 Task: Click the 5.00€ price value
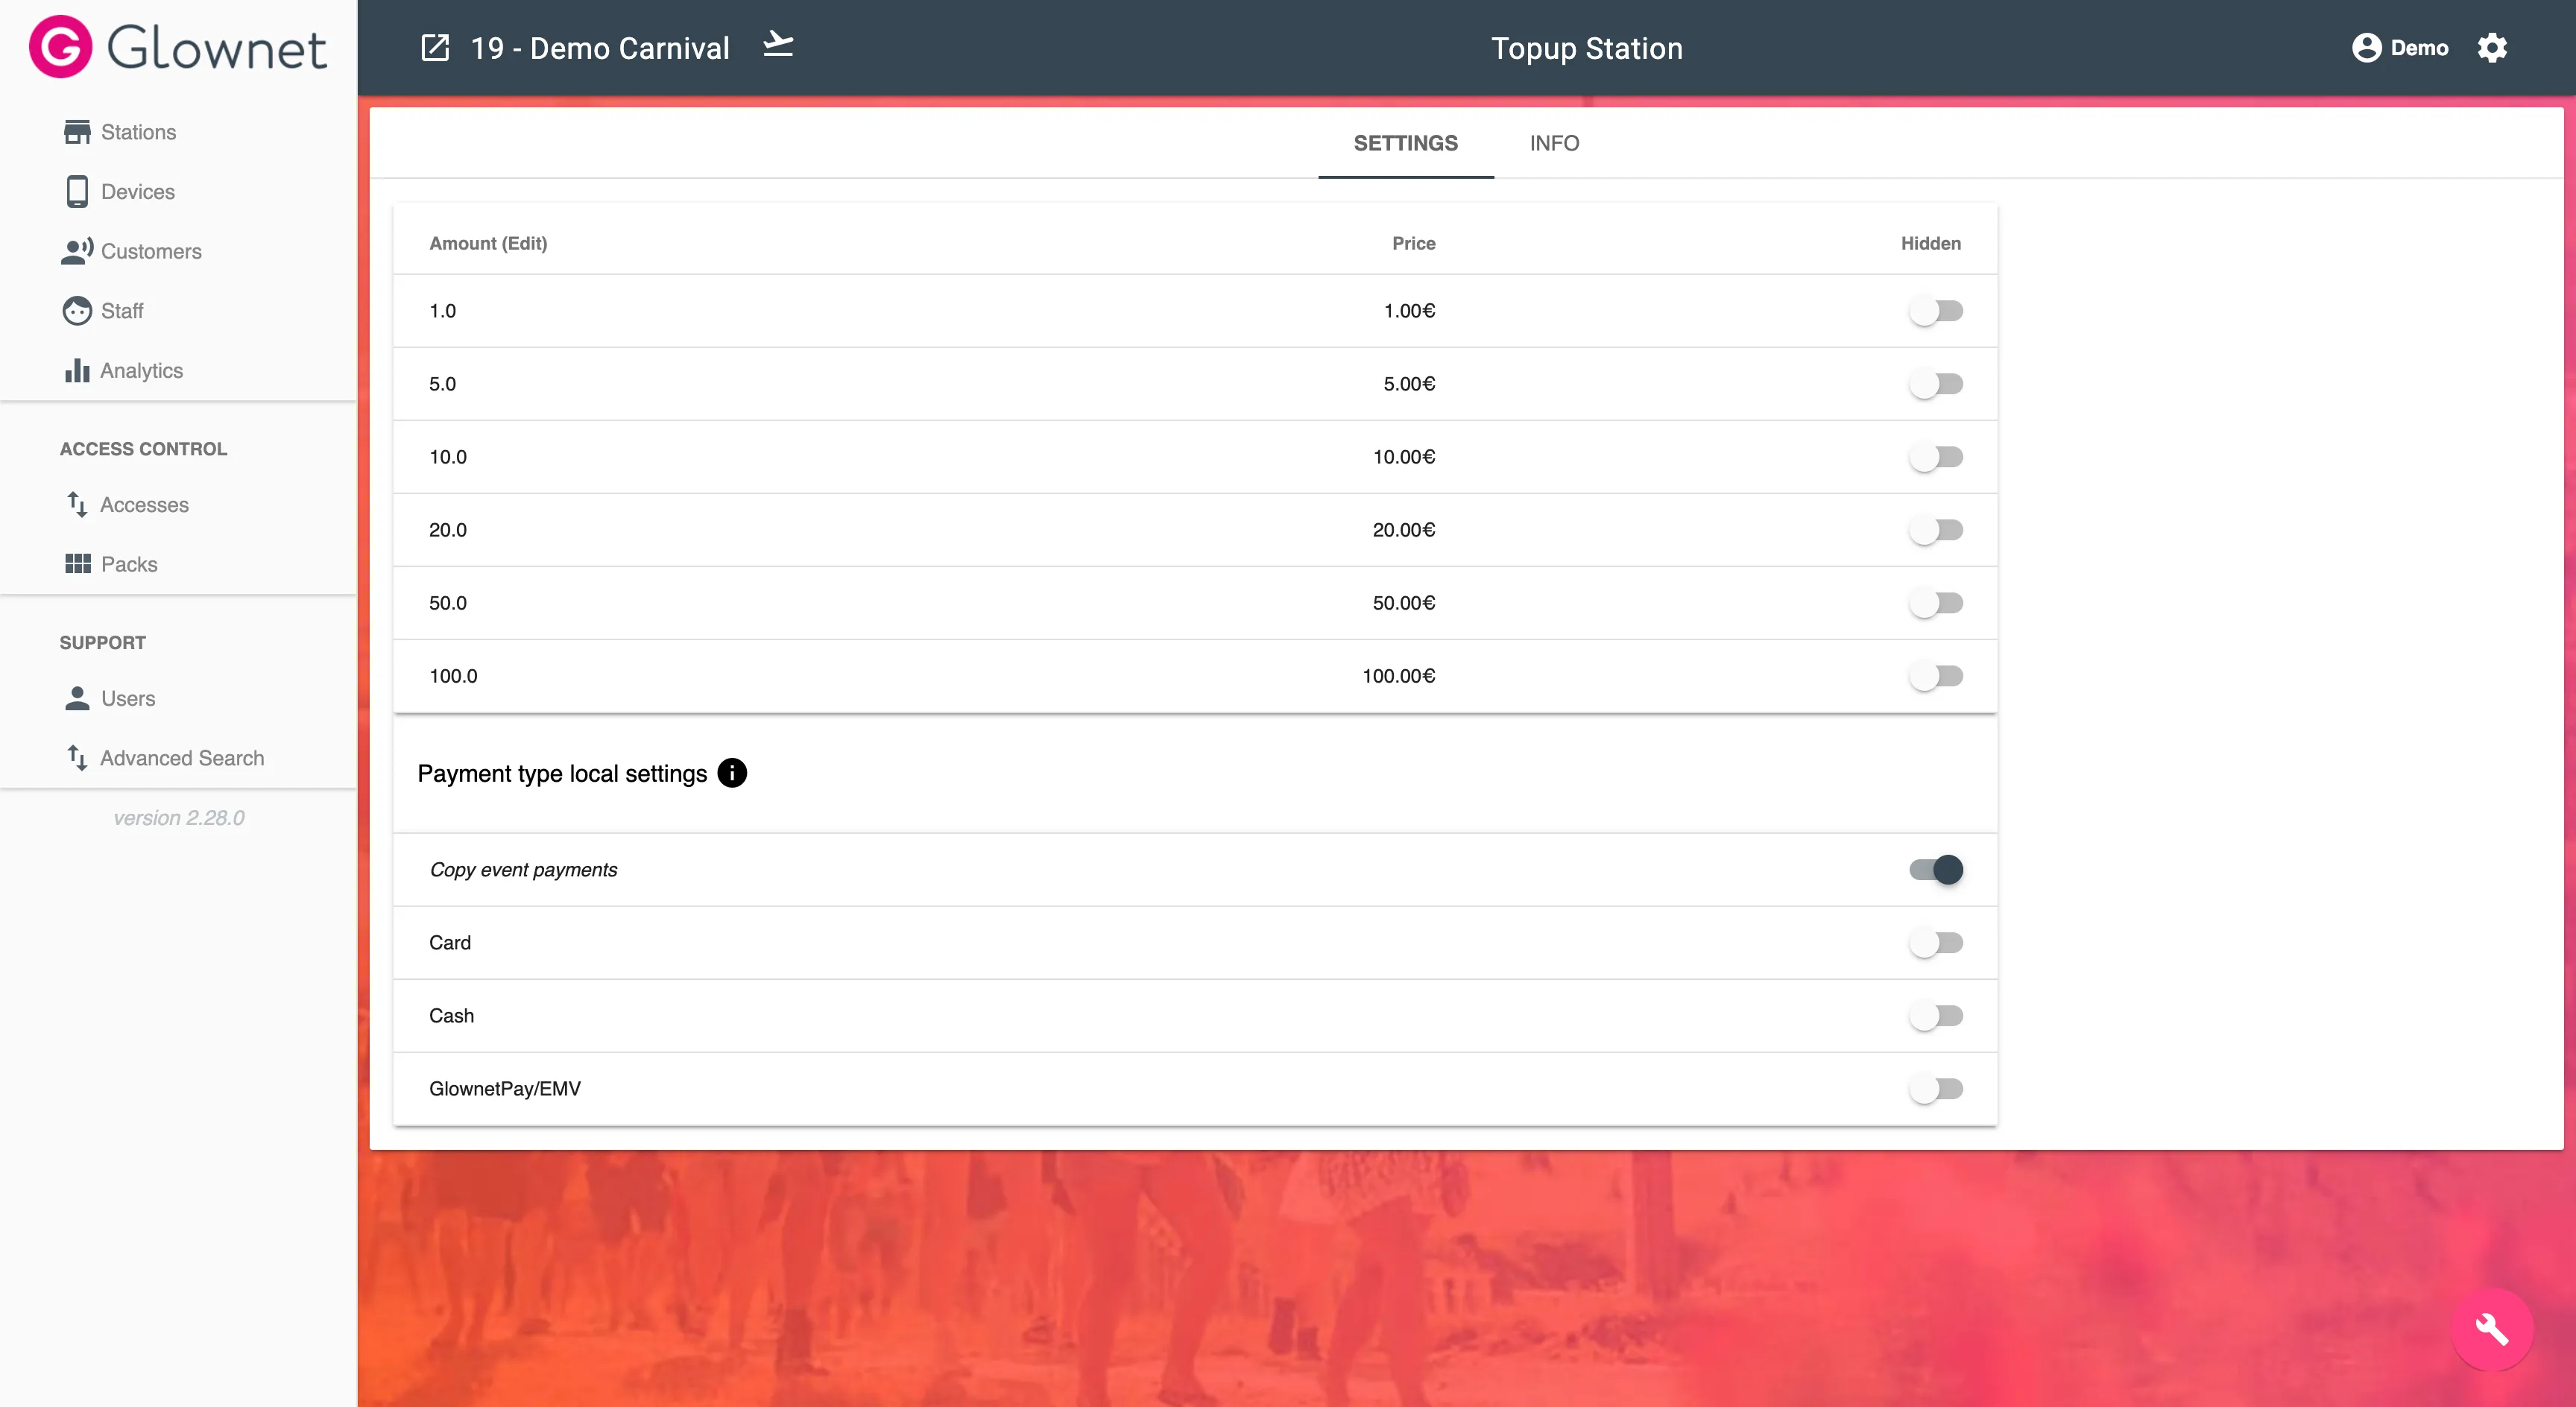pyautogui.click(x=1409, y=384)
